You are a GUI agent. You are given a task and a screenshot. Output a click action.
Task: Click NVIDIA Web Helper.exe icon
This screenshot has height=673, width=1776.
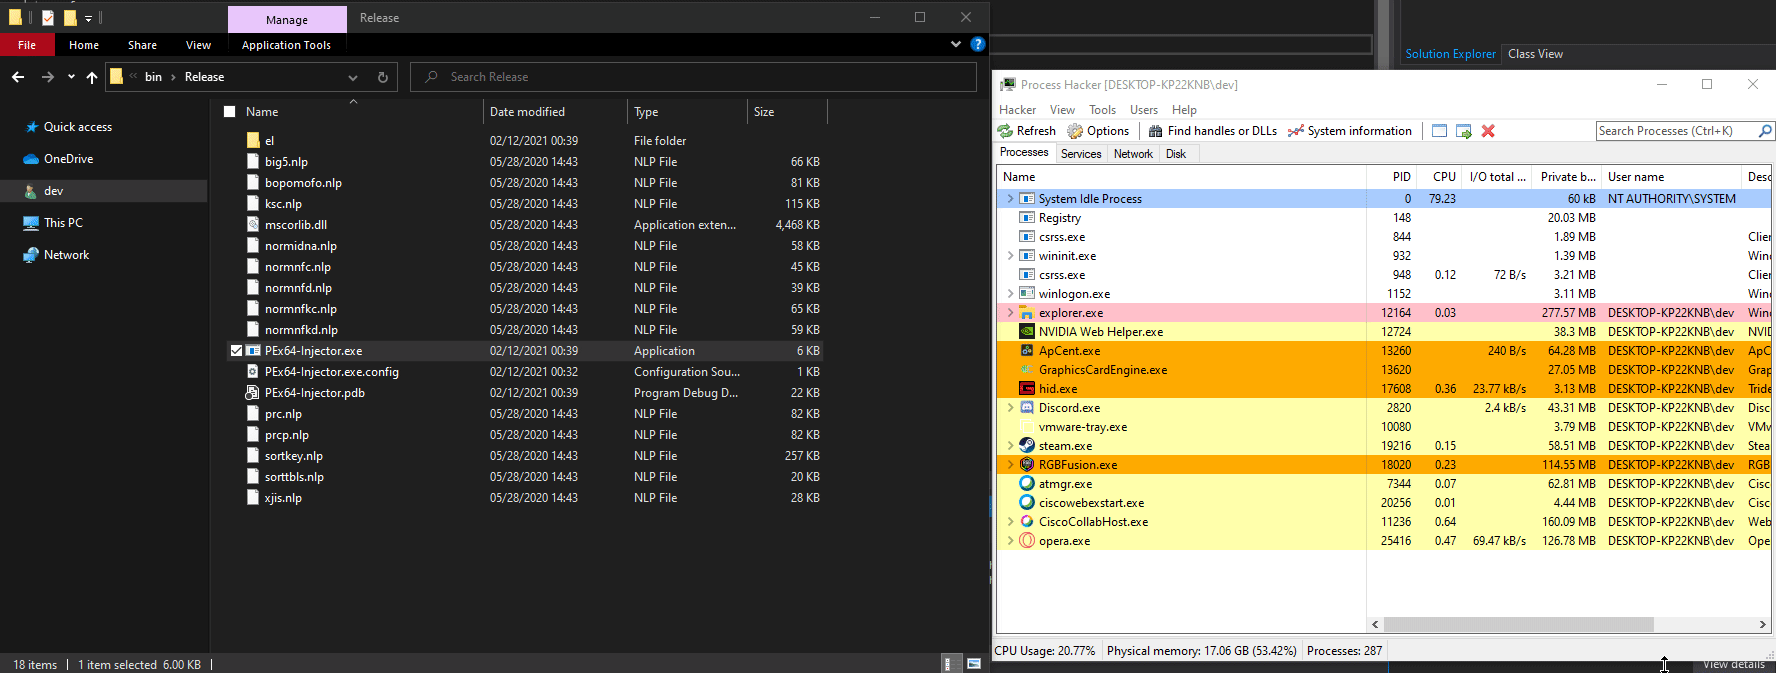tap(1026, 332)
